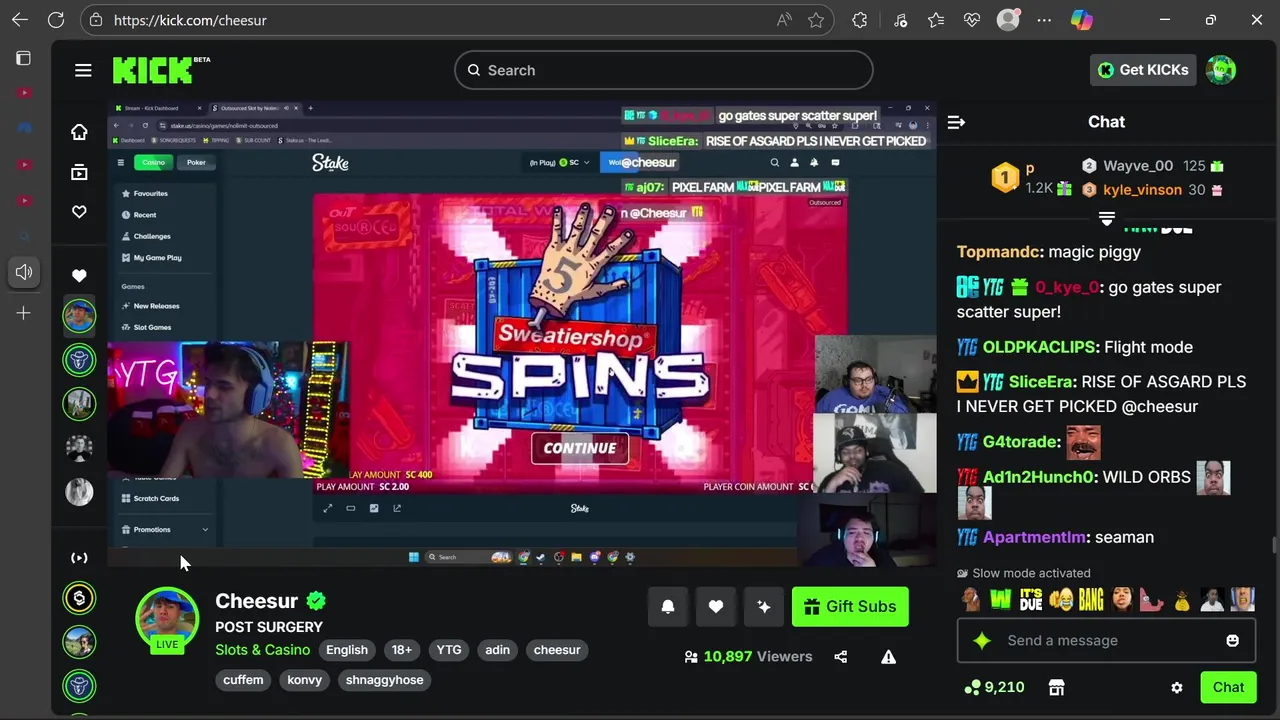The height and width of the screenshot is (720, 1280).
Task: Click the English language tag
Action: [347, 650]
